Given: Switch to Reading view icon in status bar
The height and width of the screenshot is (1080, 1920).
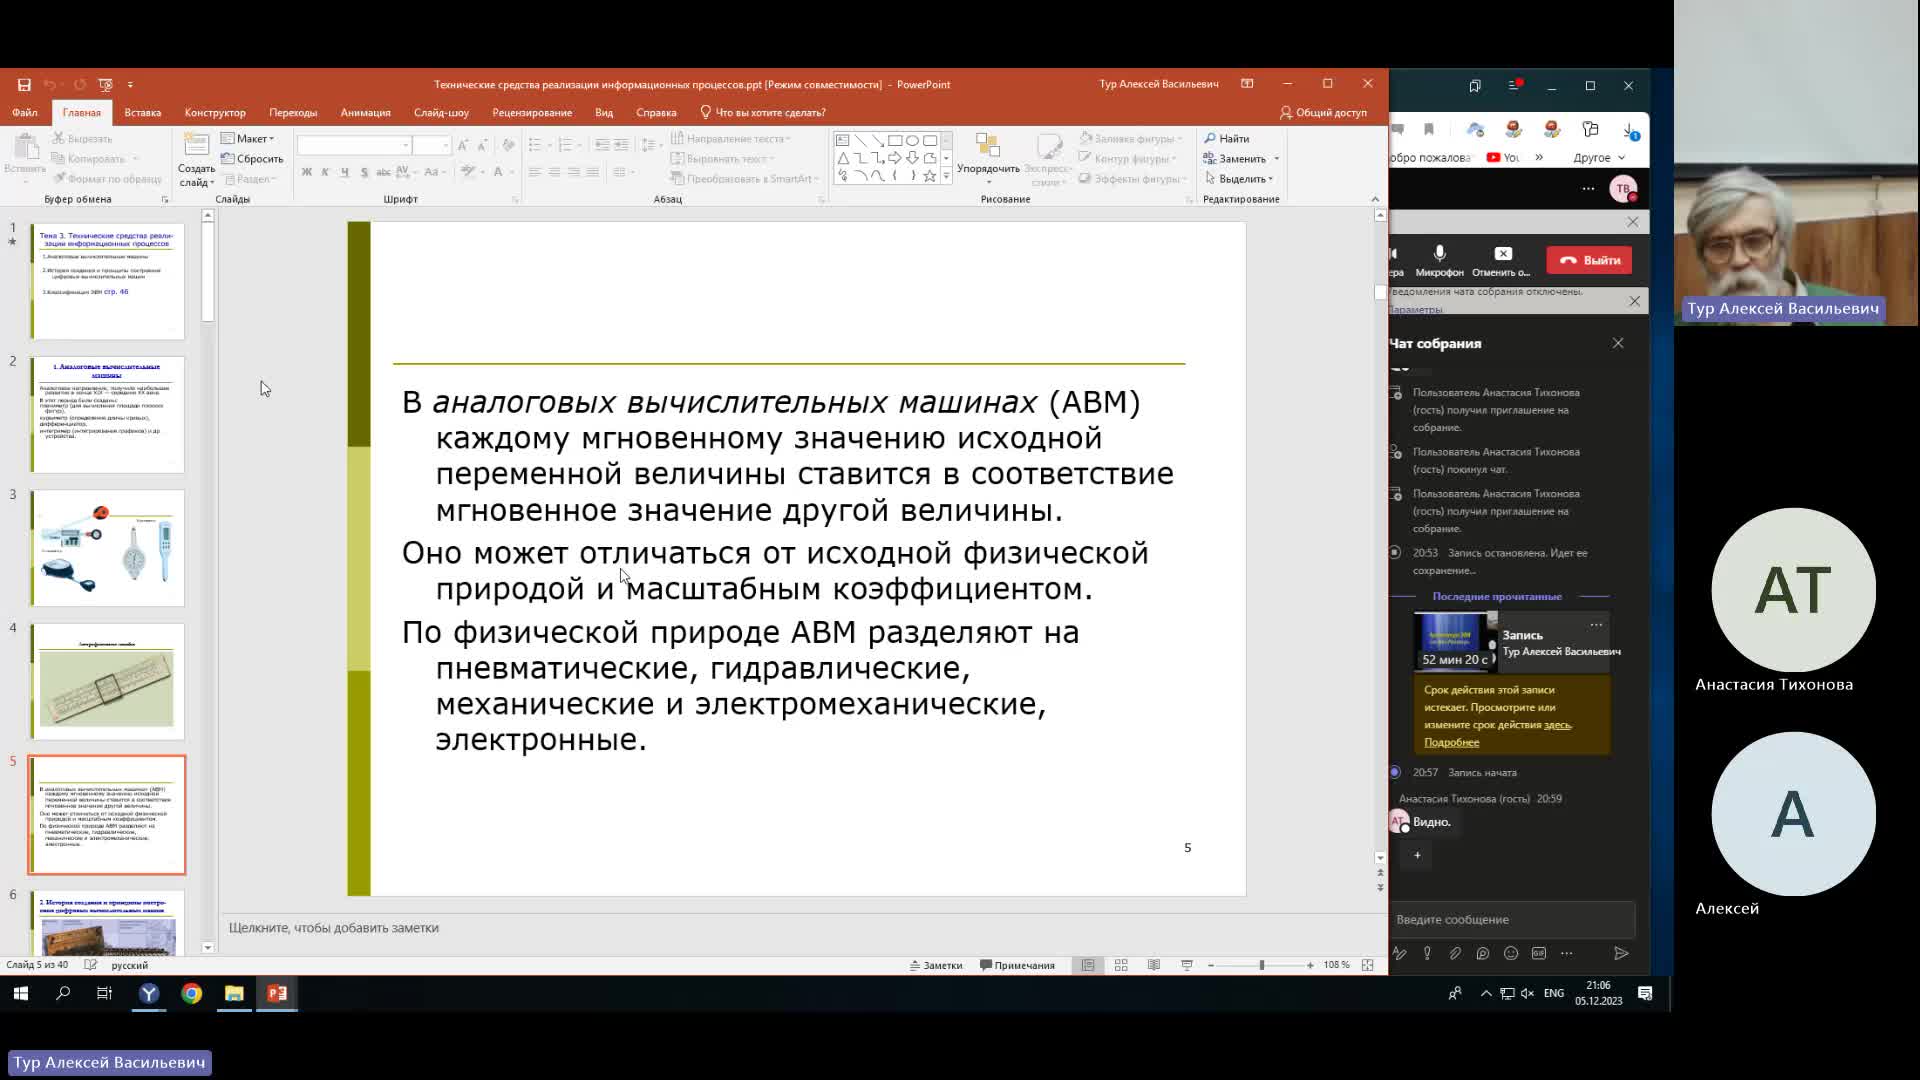Looking at the screenshot, I should click(x=1154, y=965).
